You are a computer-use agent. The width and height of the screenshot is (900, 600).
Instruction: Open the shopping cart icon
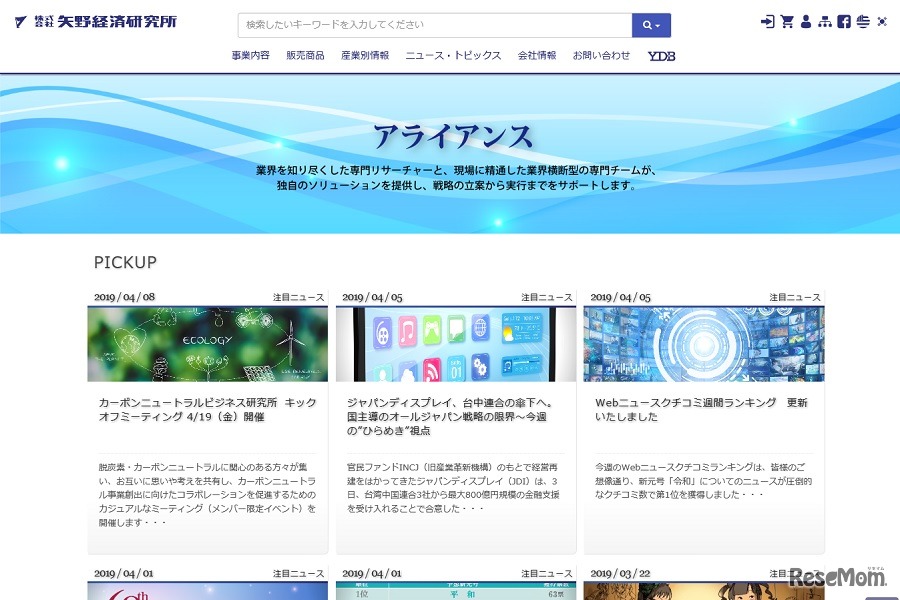pos(787,21)
